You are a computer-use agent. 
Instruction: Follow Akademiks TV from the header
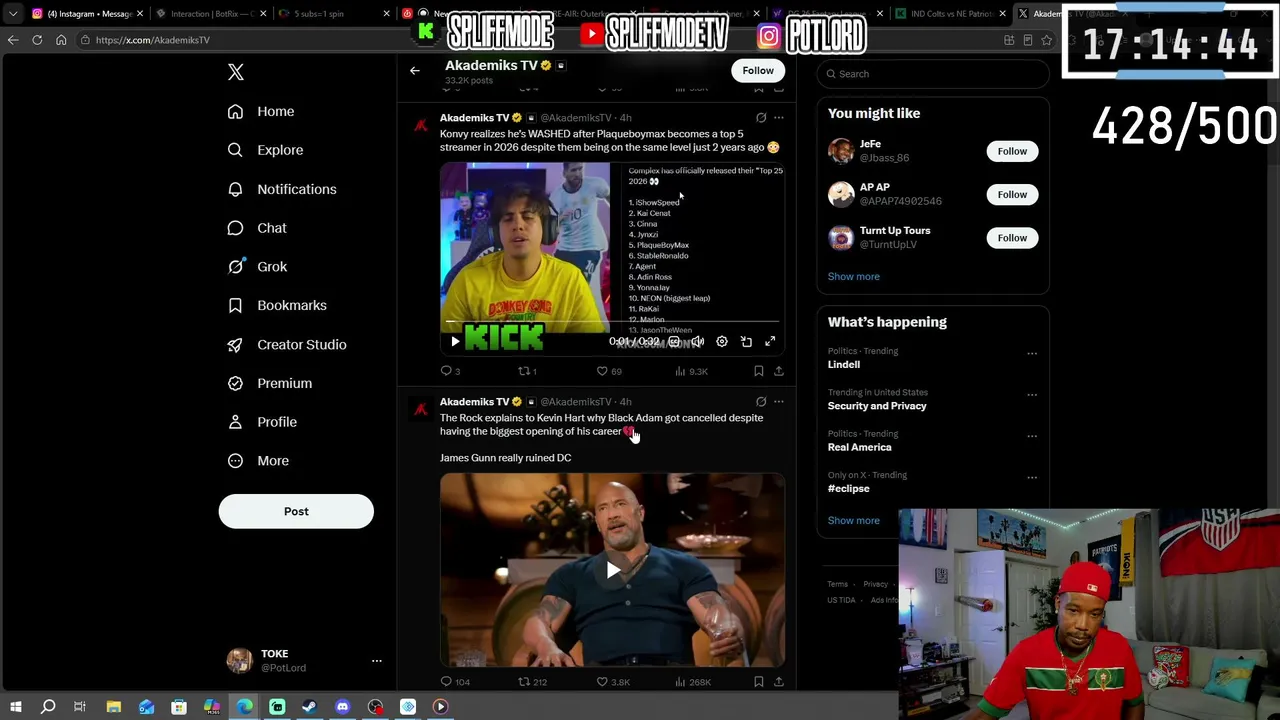click(758, 70)
